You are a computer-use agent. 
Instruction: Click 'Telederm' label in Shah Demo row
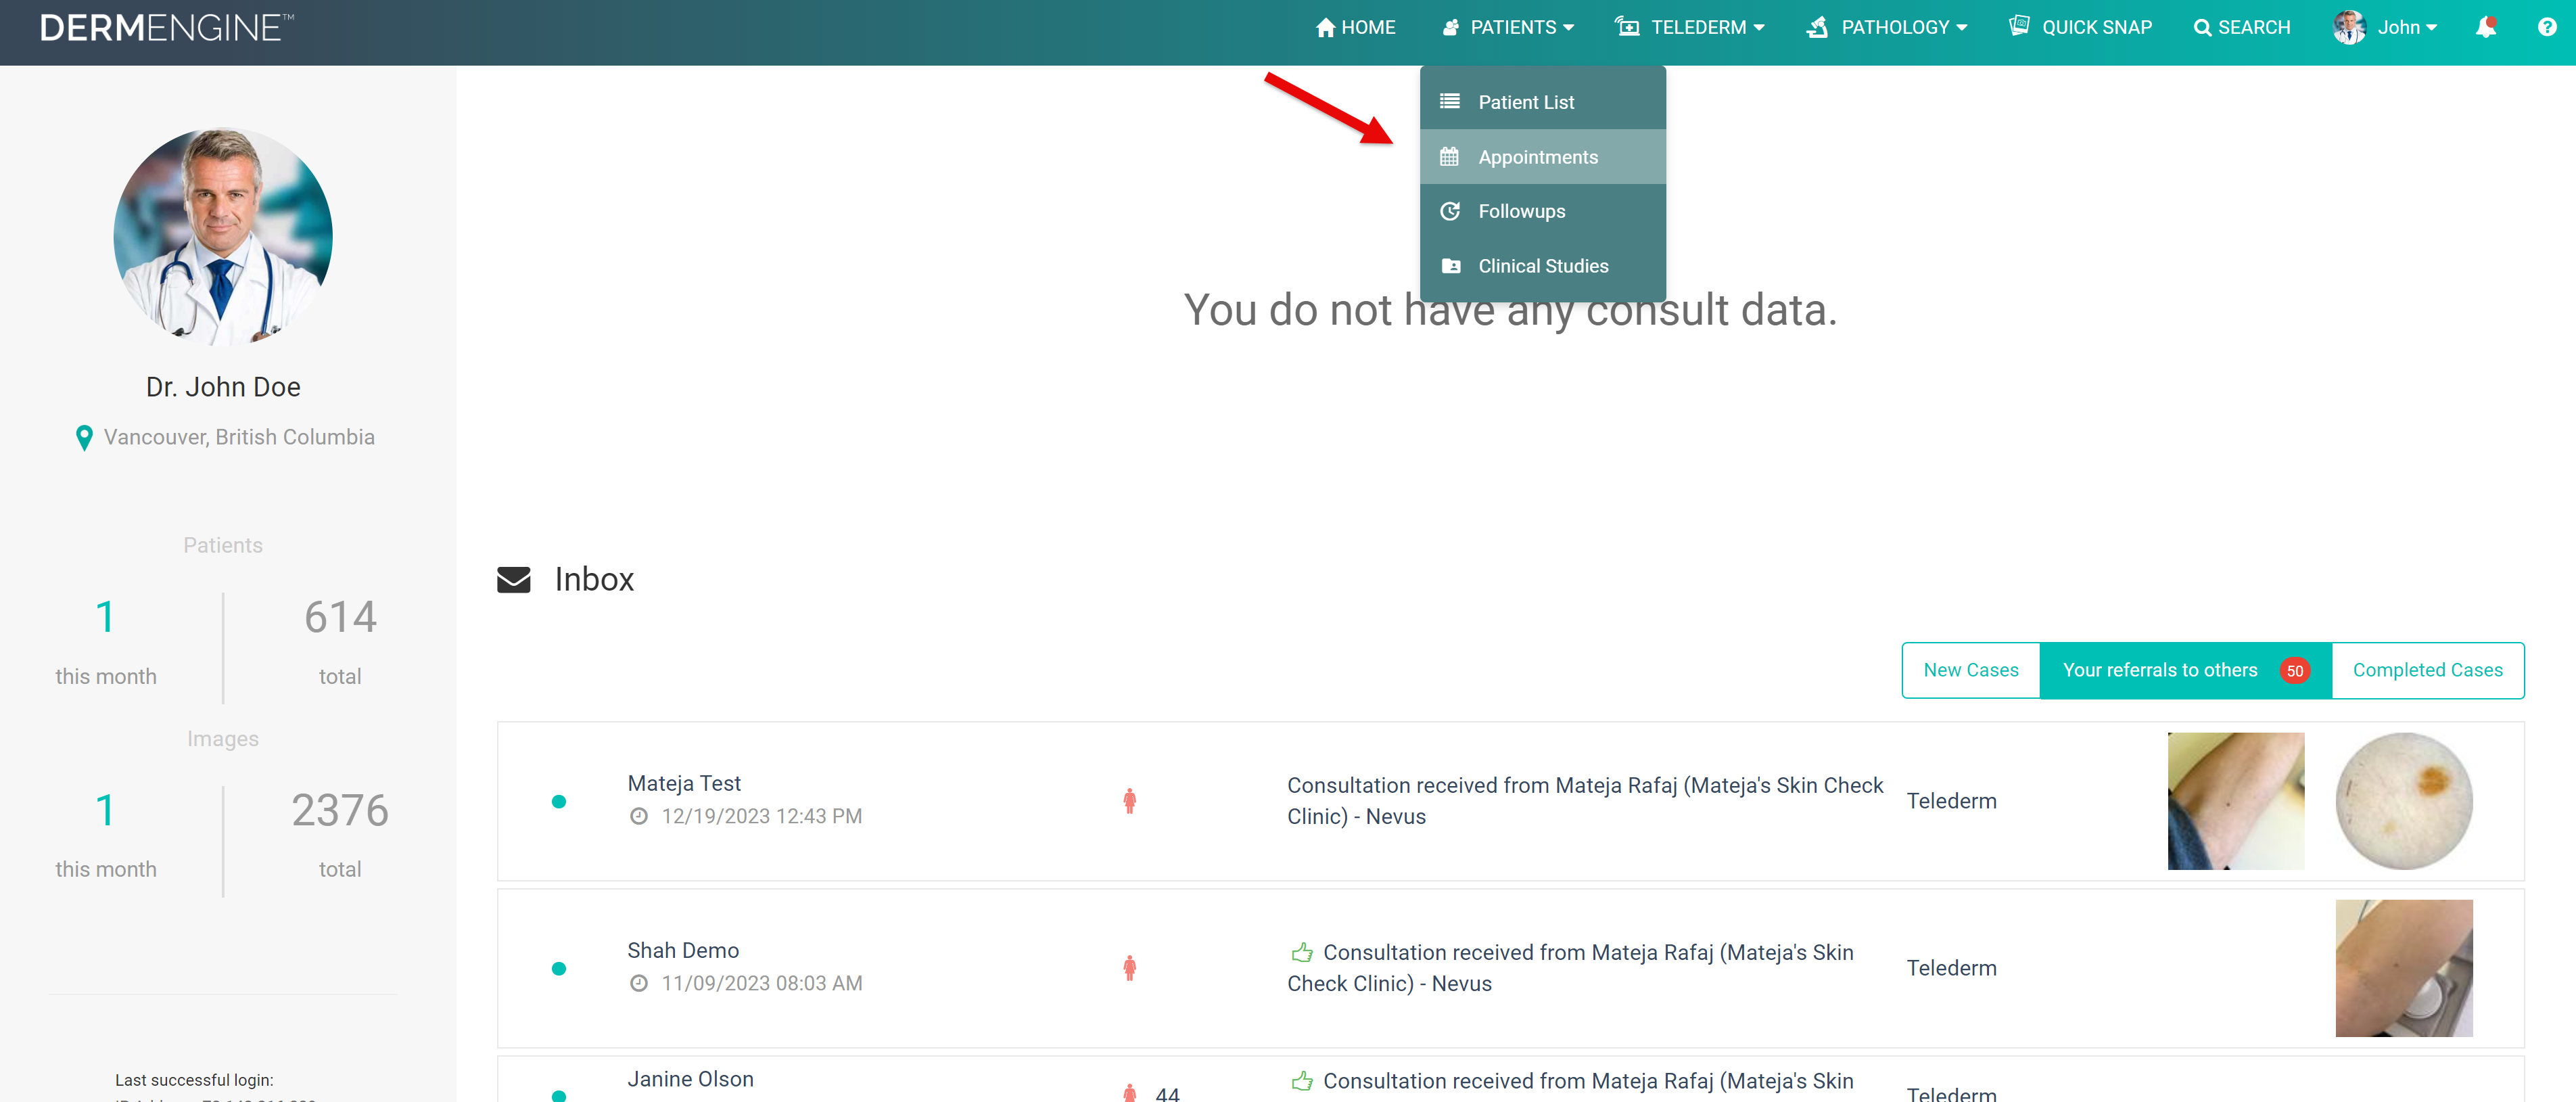click(1951, 968)
